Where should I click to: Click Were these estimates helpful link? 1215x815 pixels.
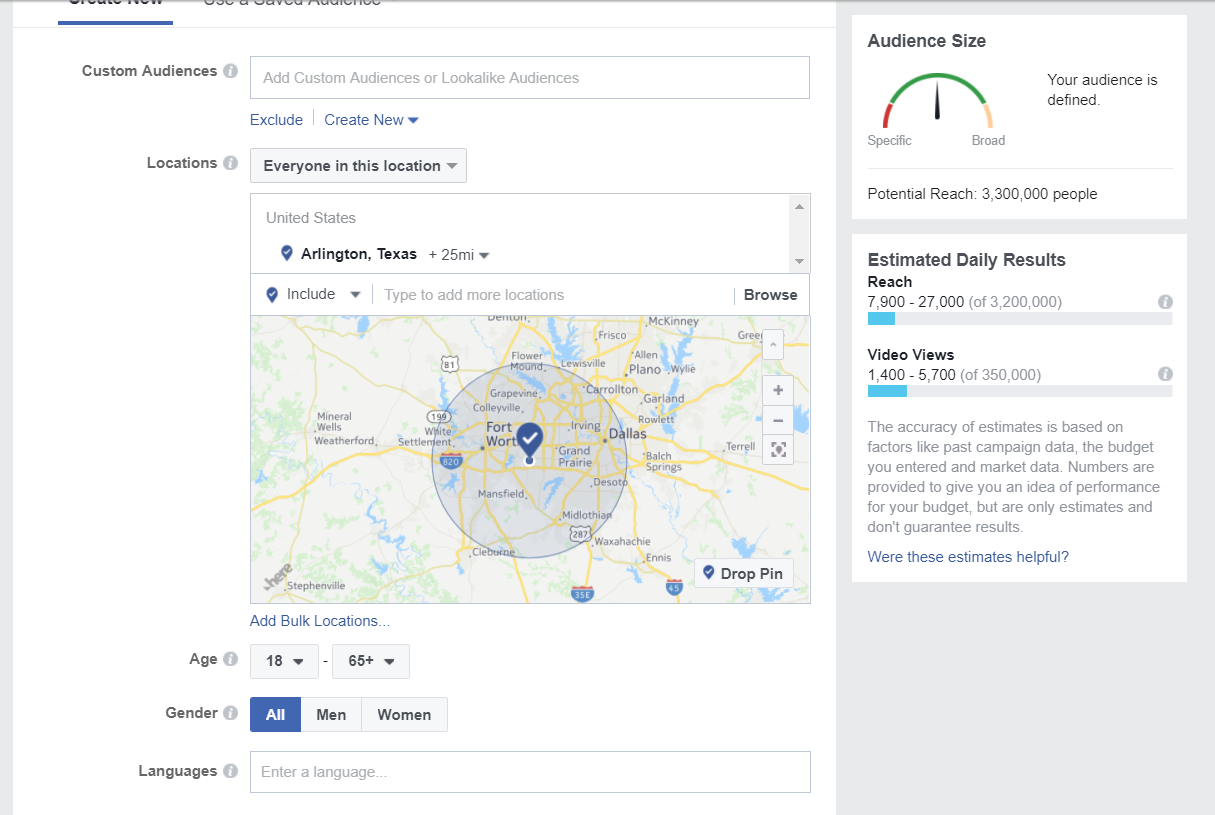point(968,557)
